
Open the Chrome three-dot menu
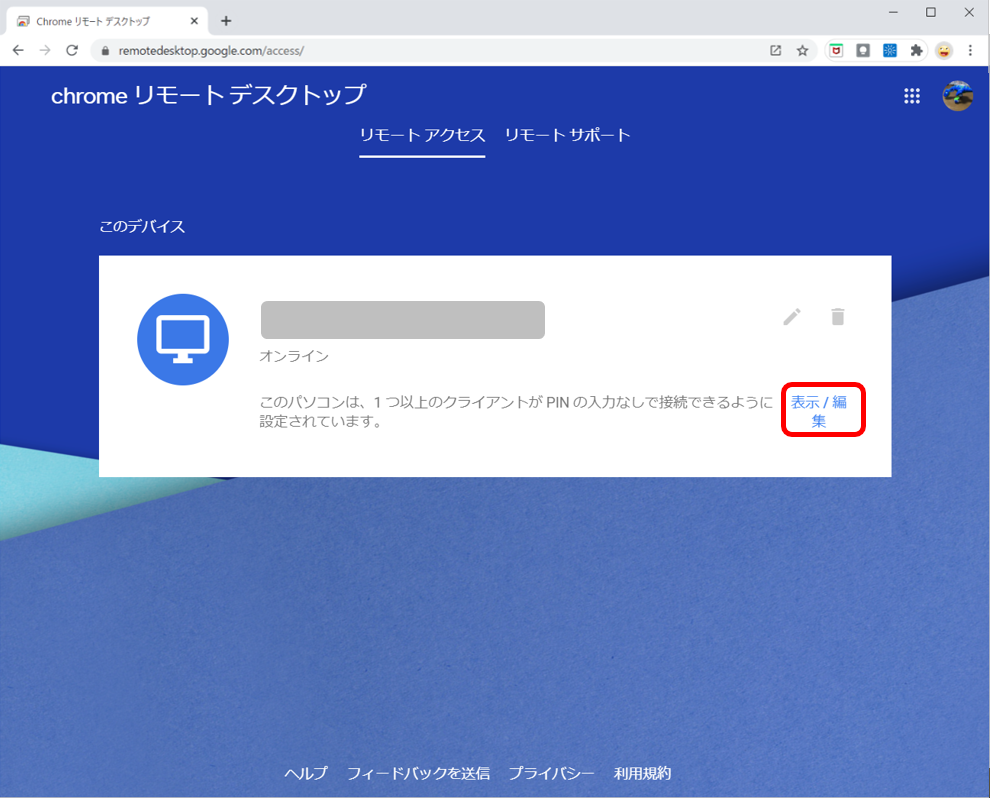click(x=970, y=51)
